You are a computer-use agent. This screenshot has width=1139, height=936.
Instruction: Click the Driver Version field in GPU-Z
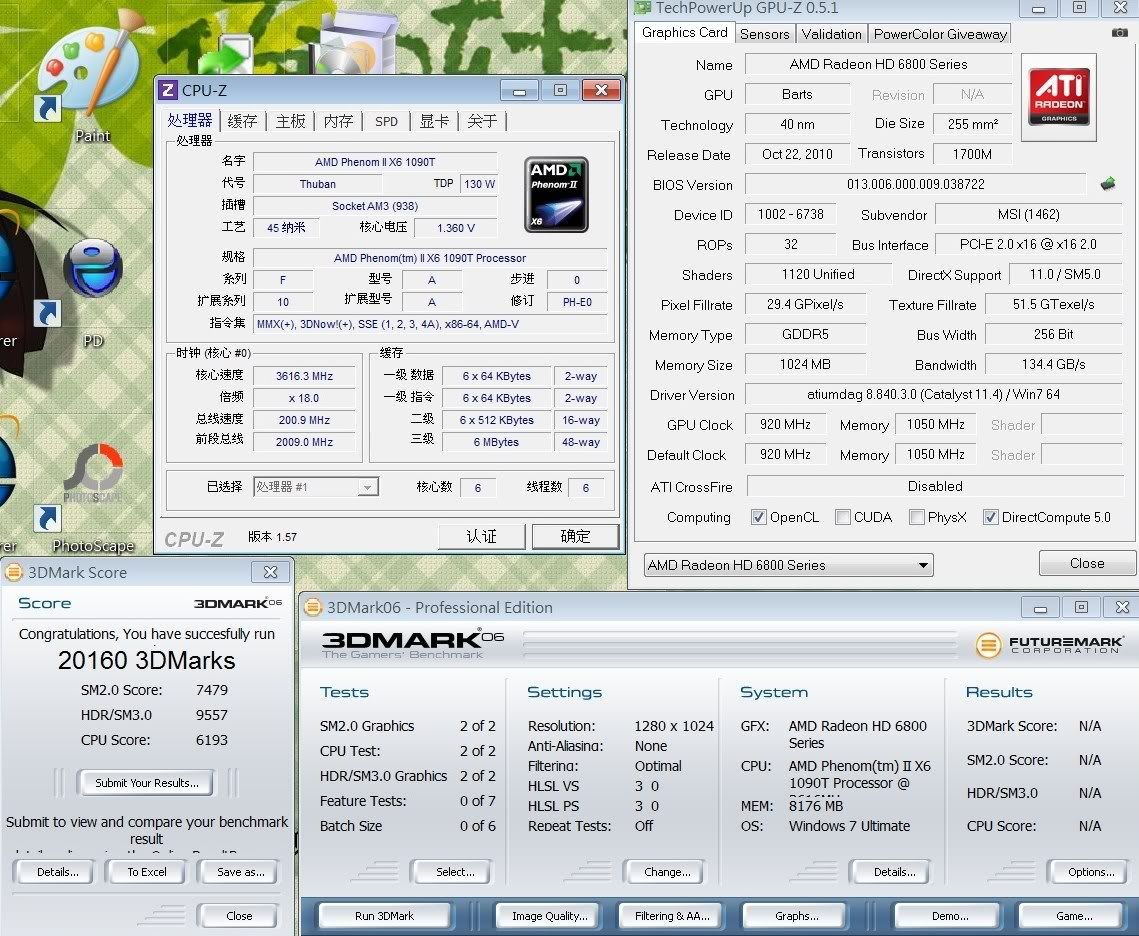coord(933,394)
